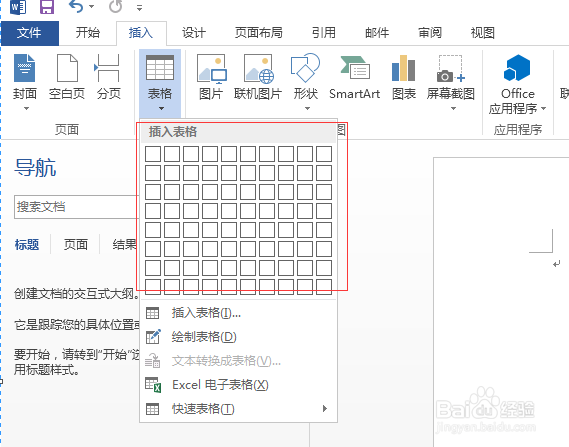Viewport: 569px width, 447px height.
Task: Select the 标题 navigation tab
Action: 26,245
